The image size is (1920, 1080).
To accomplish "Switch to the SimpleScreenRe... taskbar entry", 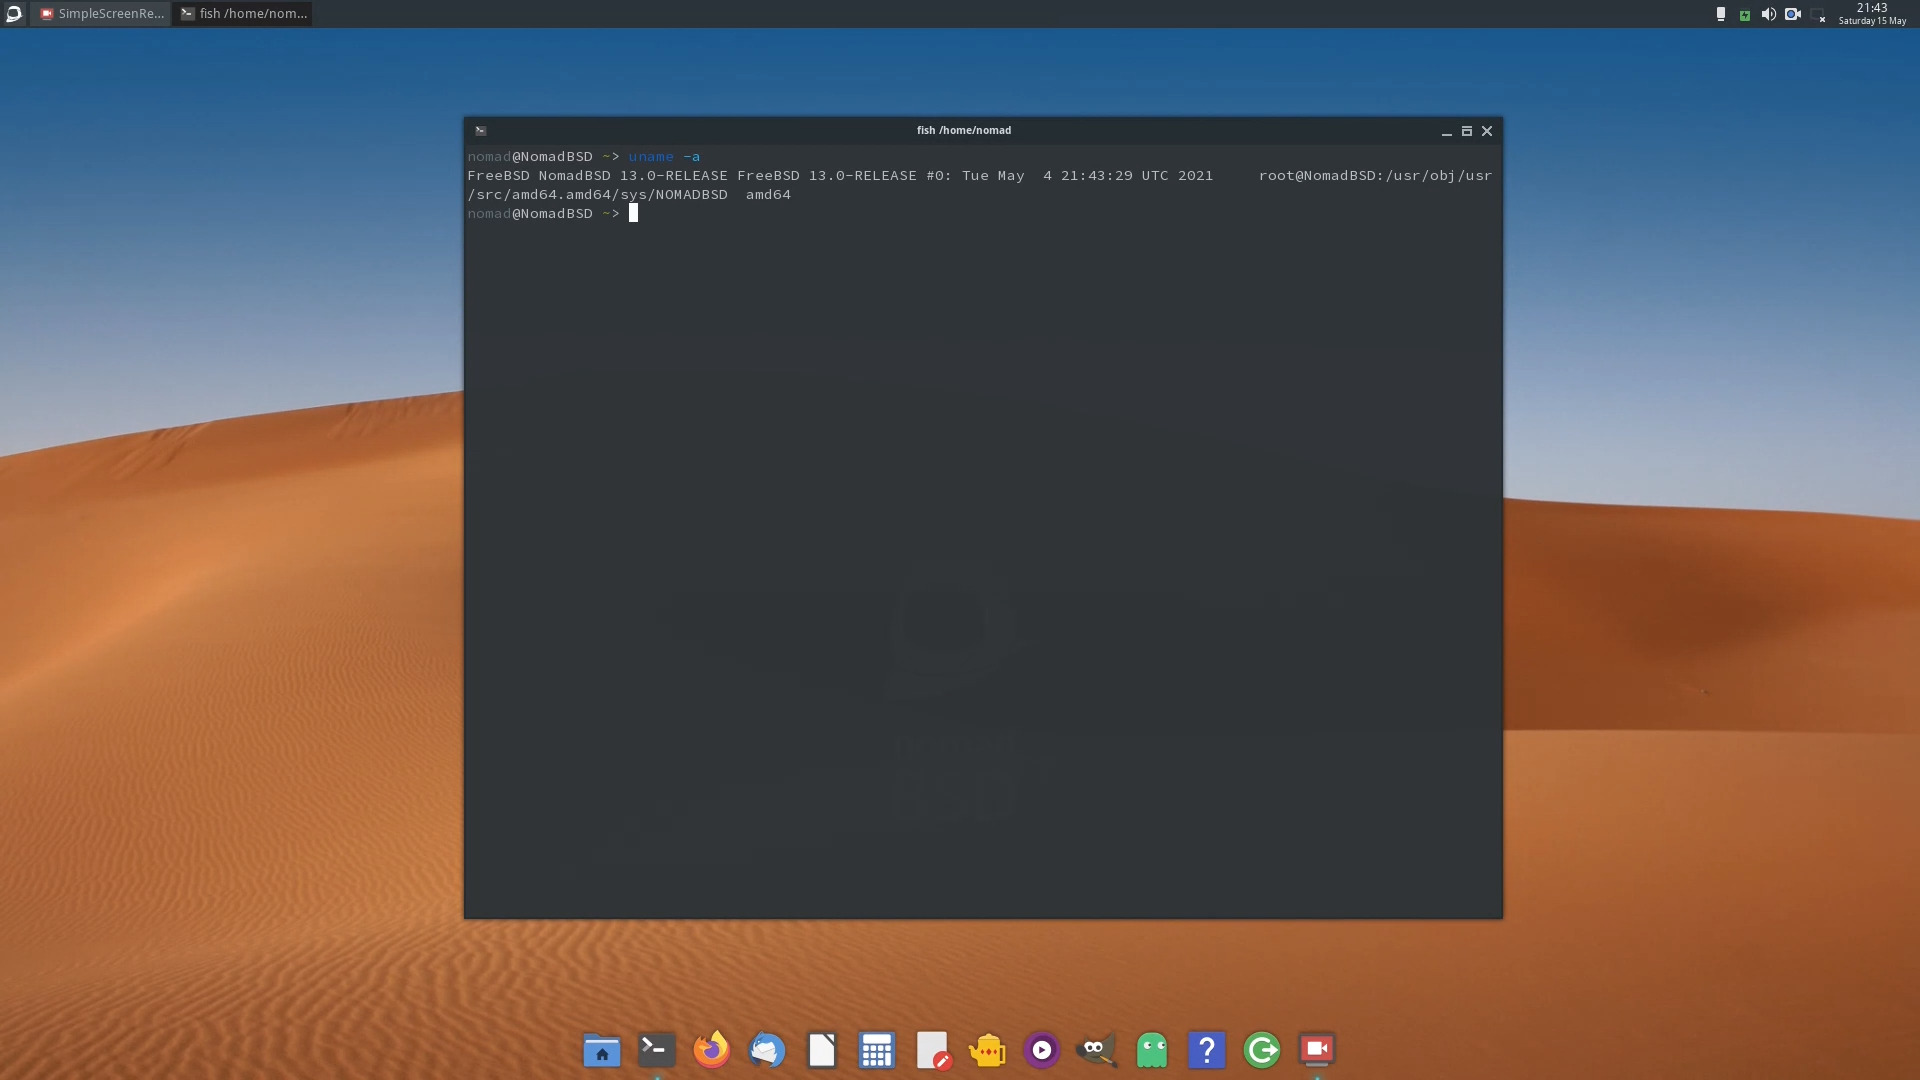I will (100, 14).
